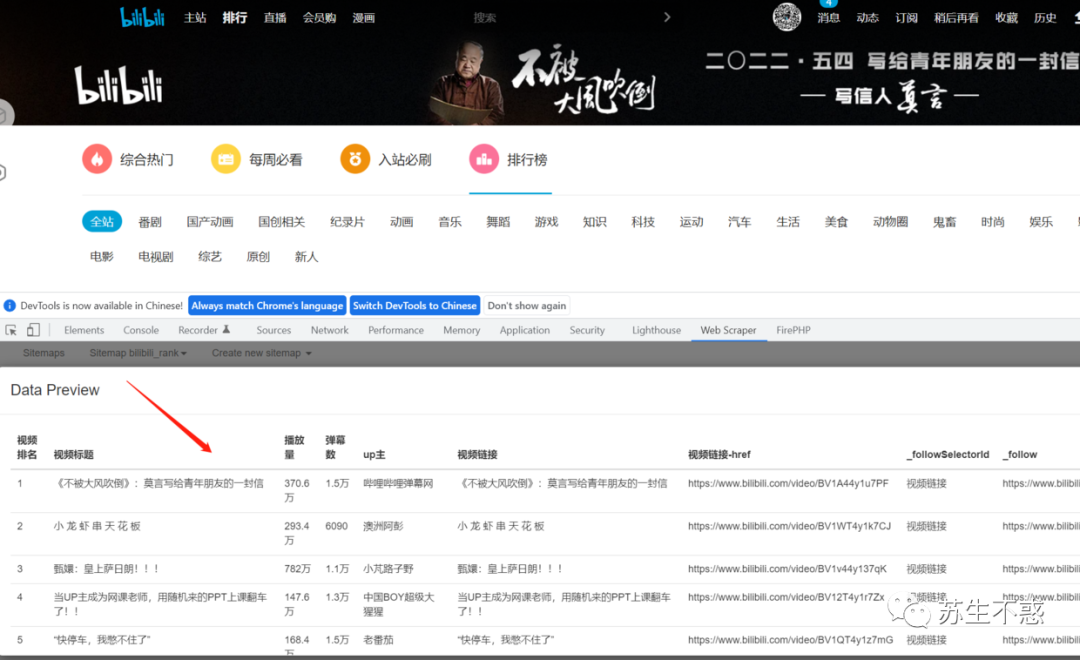The height and width of the screenshot is (660, 1080).
Task: Open 直播 in top navigation
Action: click(275, 17)
